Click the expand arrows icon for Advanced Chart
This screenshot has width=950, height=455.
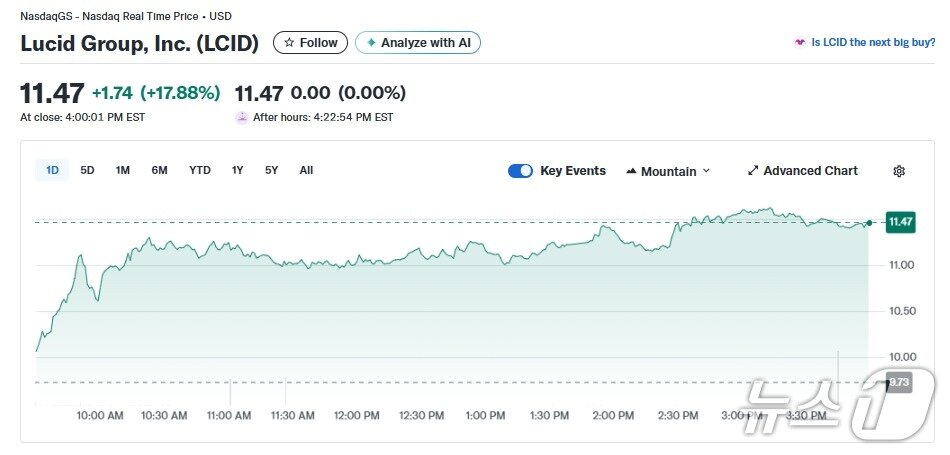click(x=753, y=171)
